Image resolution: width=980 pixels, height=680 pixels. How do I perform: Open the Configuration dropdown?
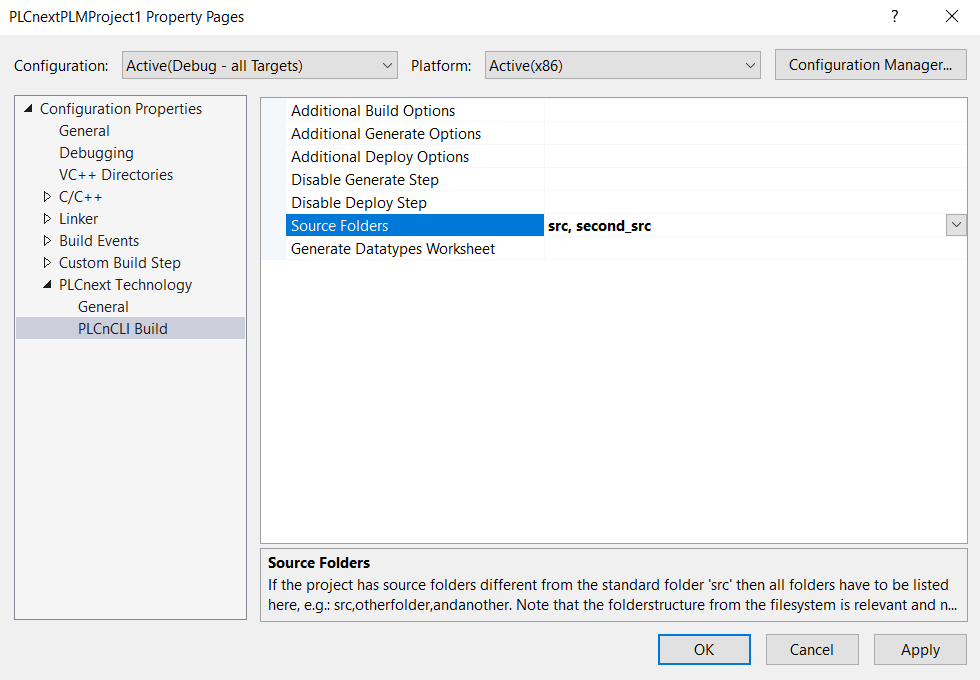[259, 66]
